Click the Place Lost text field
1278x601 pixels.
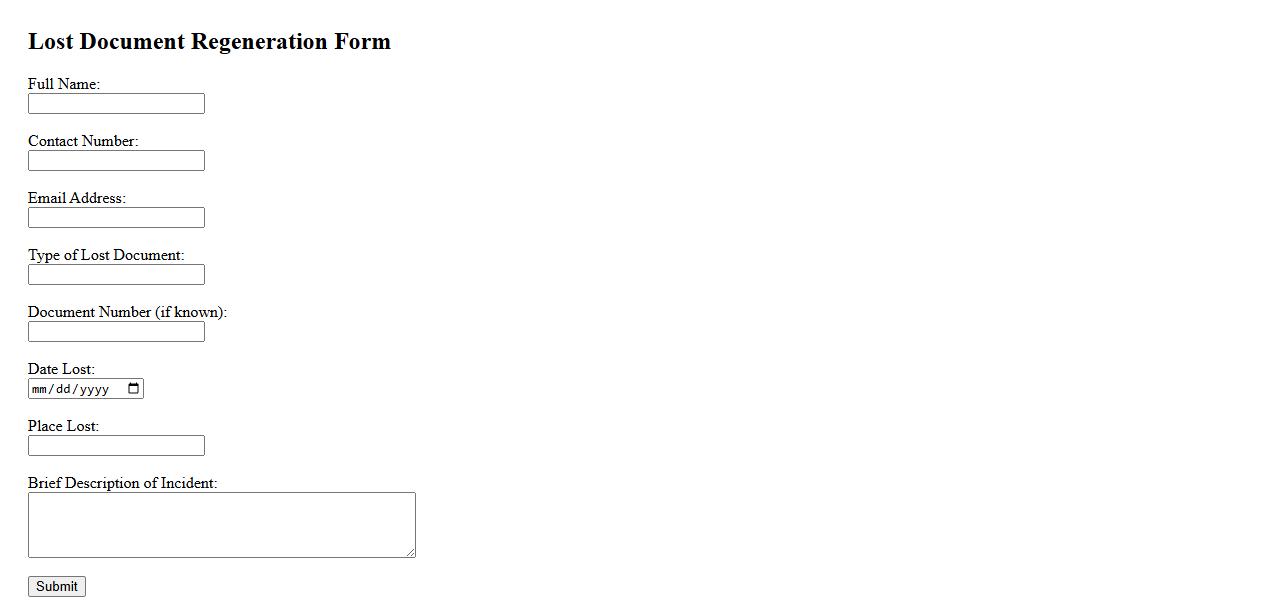point(116,446)
